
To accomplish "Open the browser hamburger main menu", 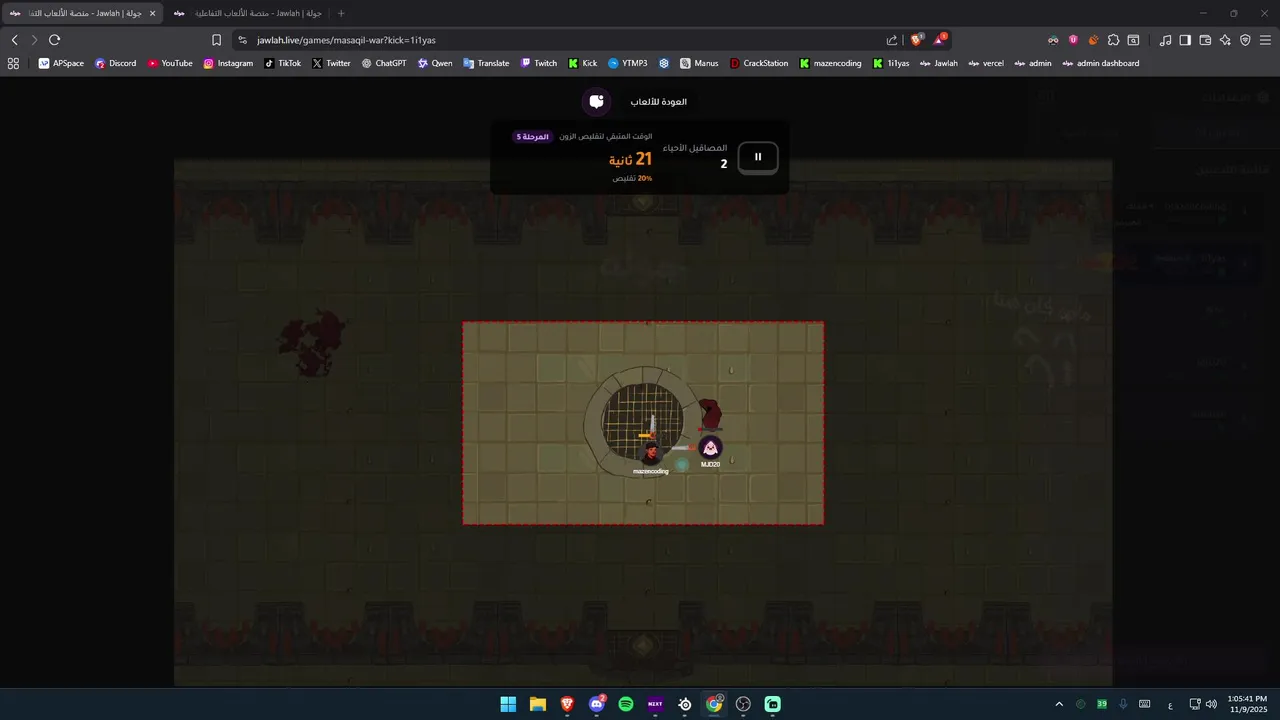I will click(1265, 40).
